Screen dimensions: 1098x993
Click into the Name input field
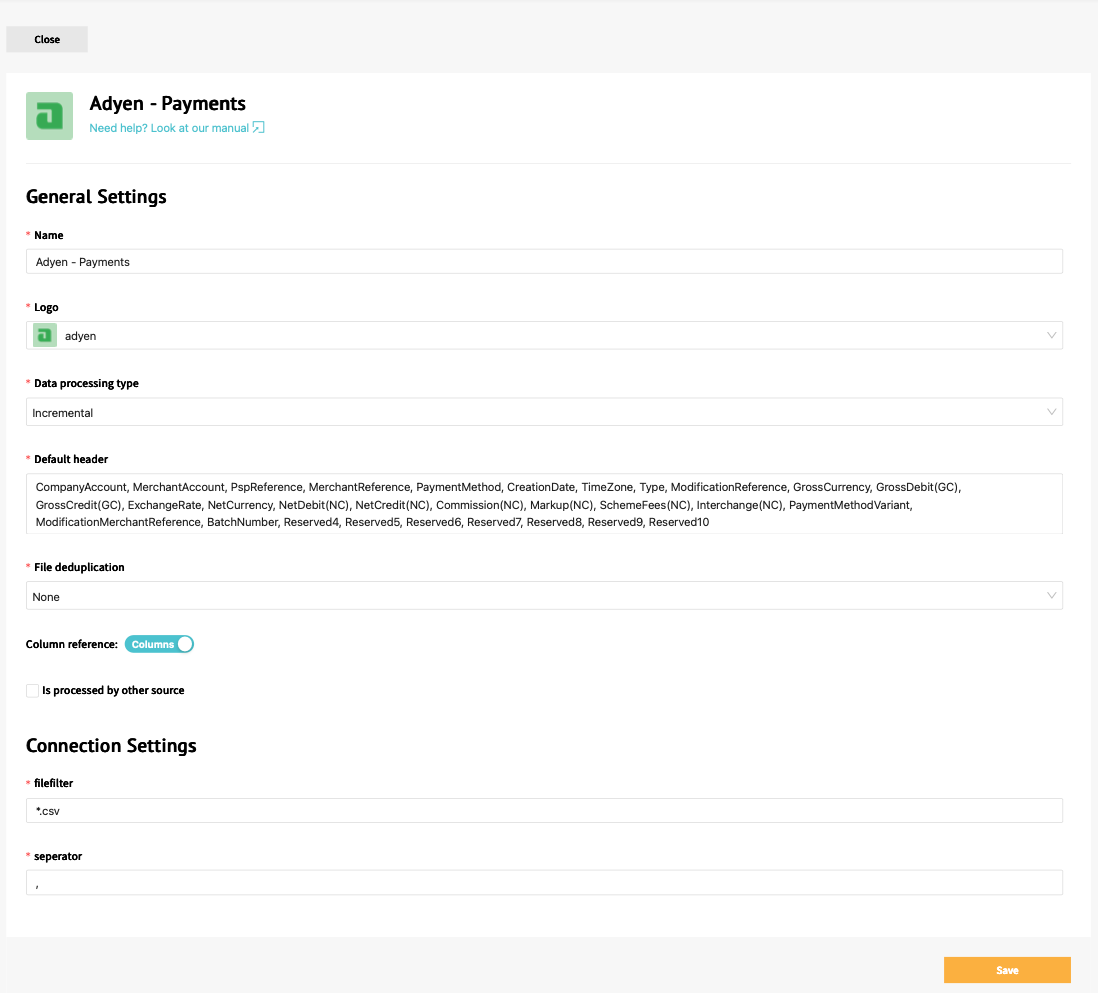click(544, 262)
